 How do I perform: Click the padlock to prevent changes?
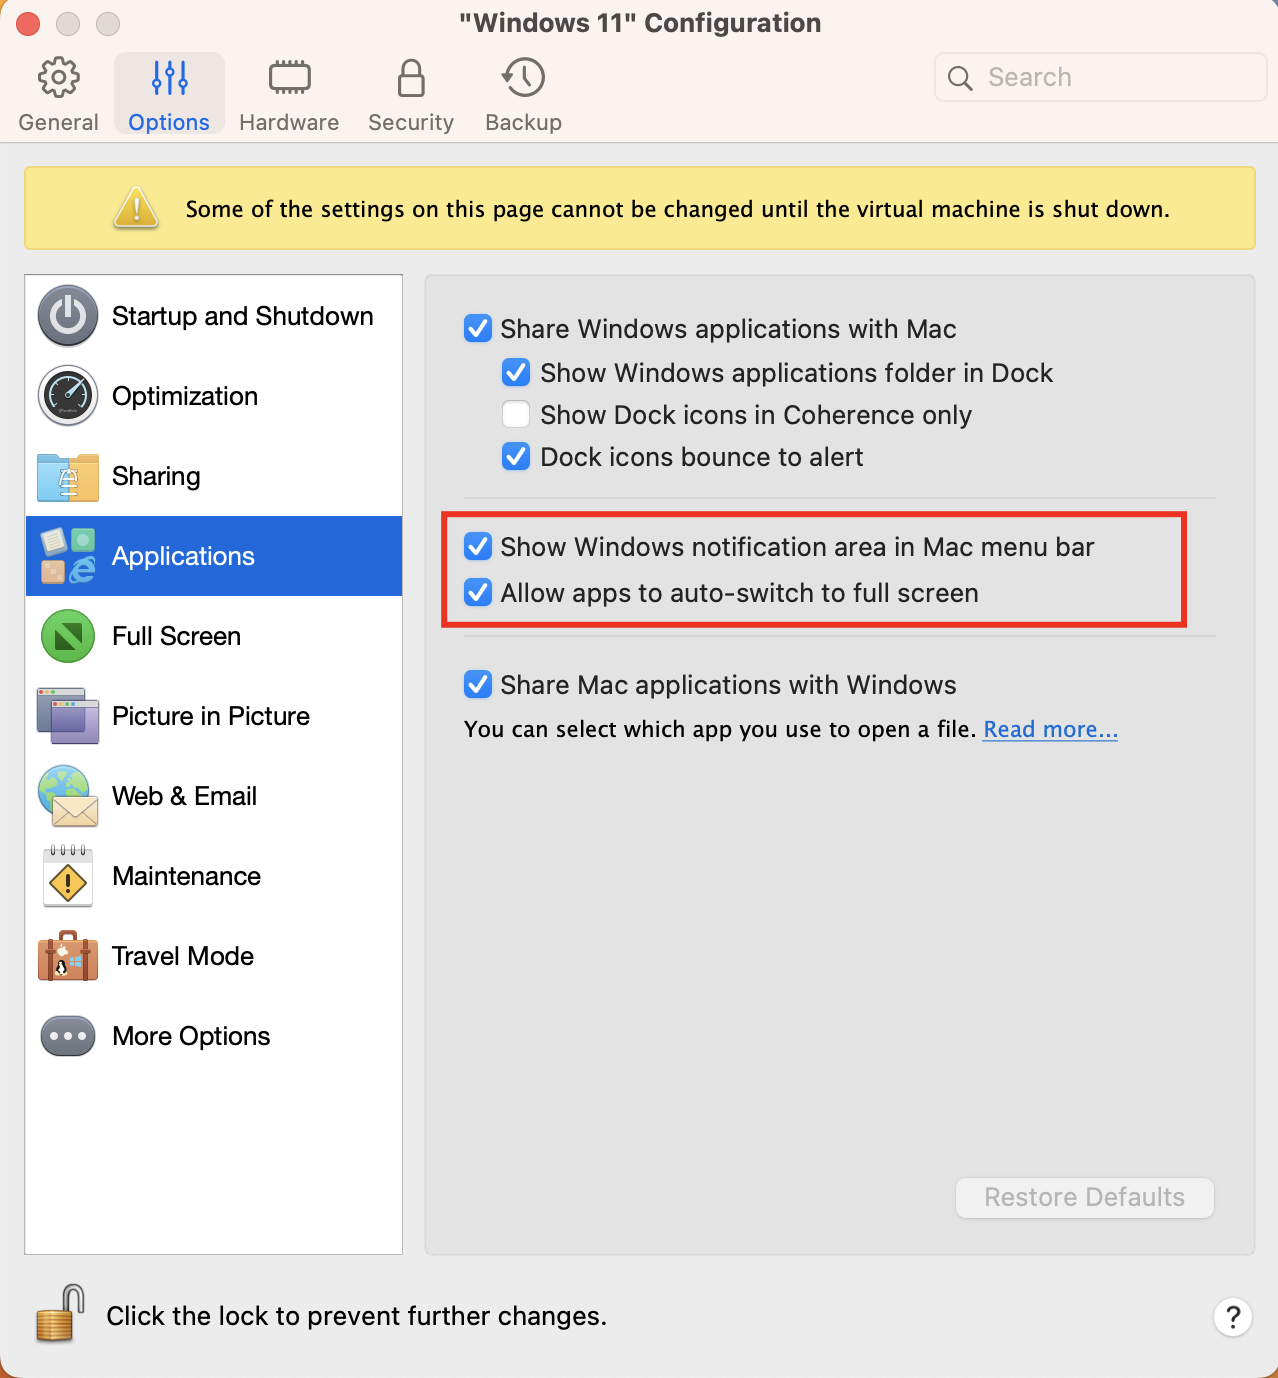(x=60, y=1314)
